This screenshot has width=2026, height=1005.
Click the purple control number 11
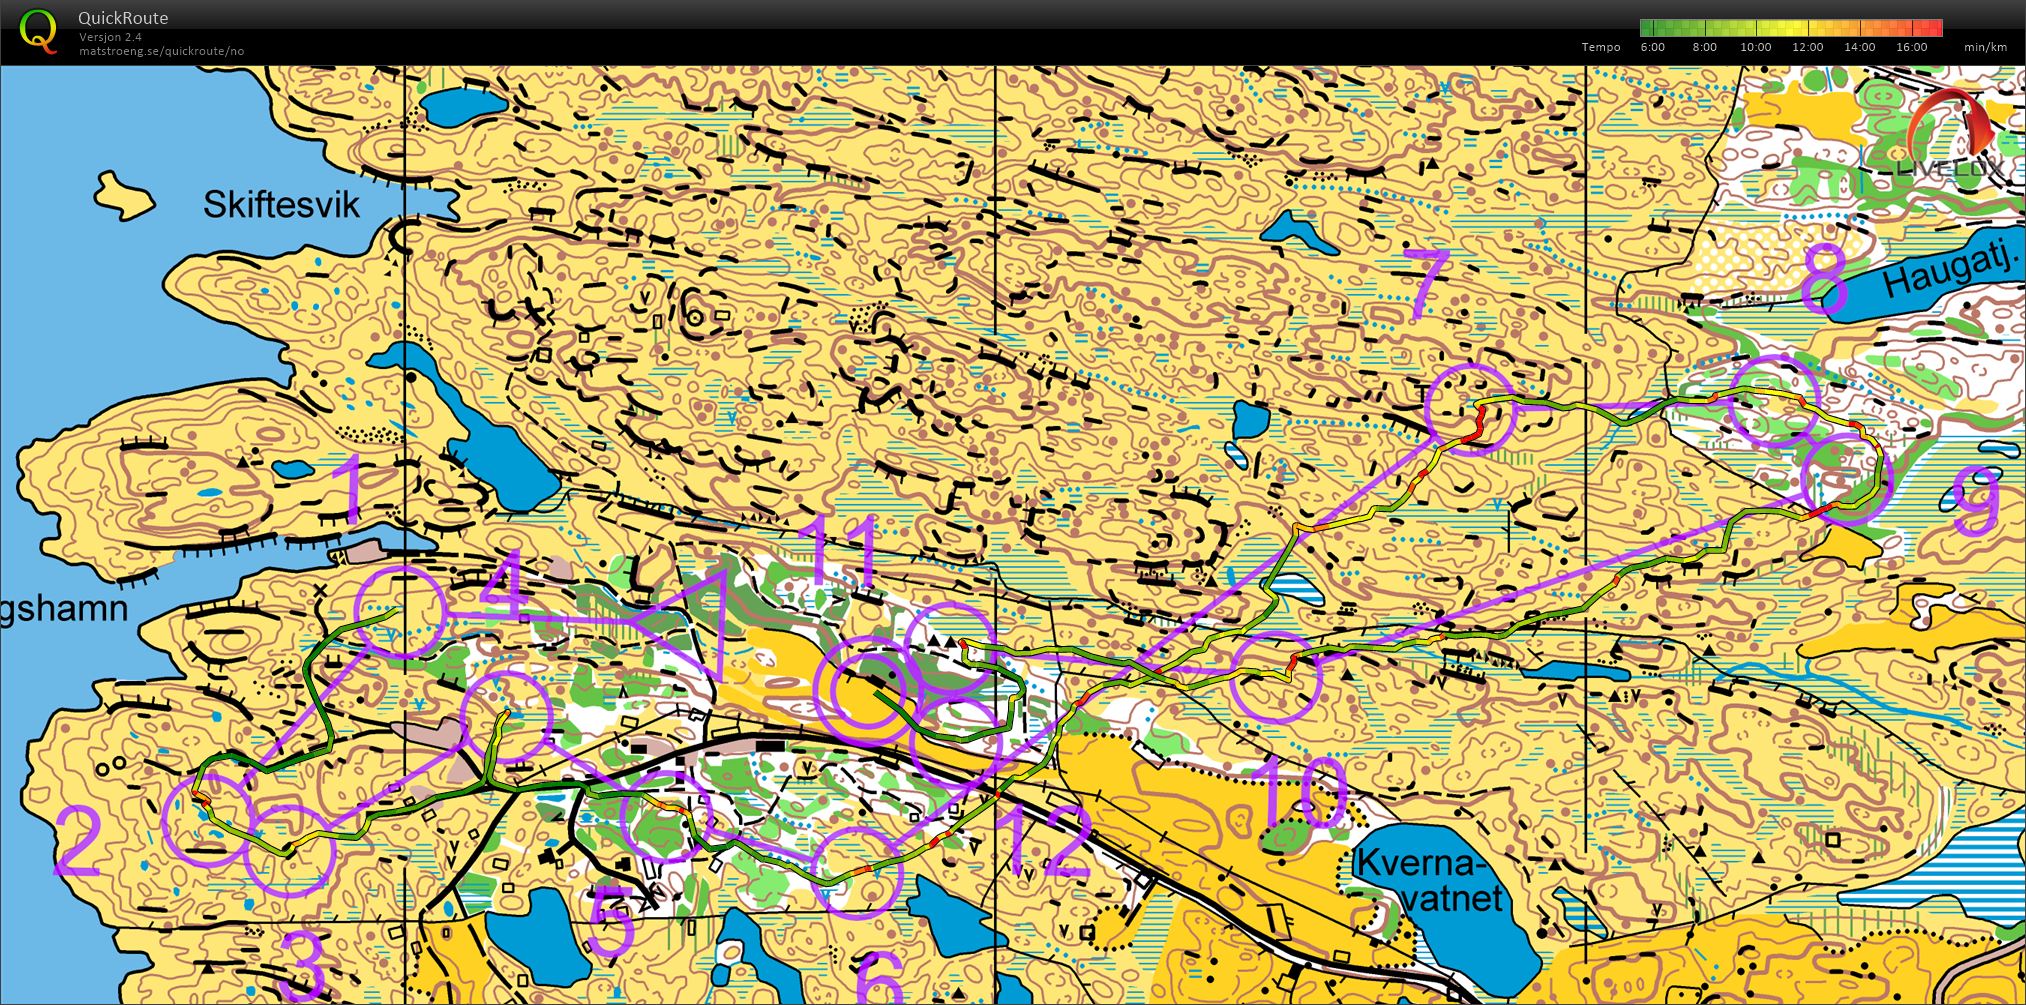pyautogui.click(x=841, y=551)
